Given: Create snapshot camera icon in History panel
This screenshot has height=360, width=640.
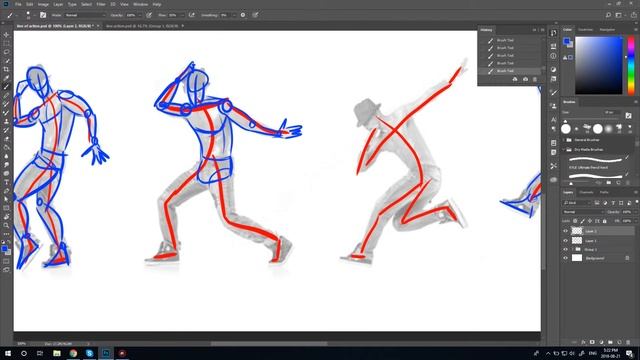Looking at the screenshot, I should (x=525, y=79).
